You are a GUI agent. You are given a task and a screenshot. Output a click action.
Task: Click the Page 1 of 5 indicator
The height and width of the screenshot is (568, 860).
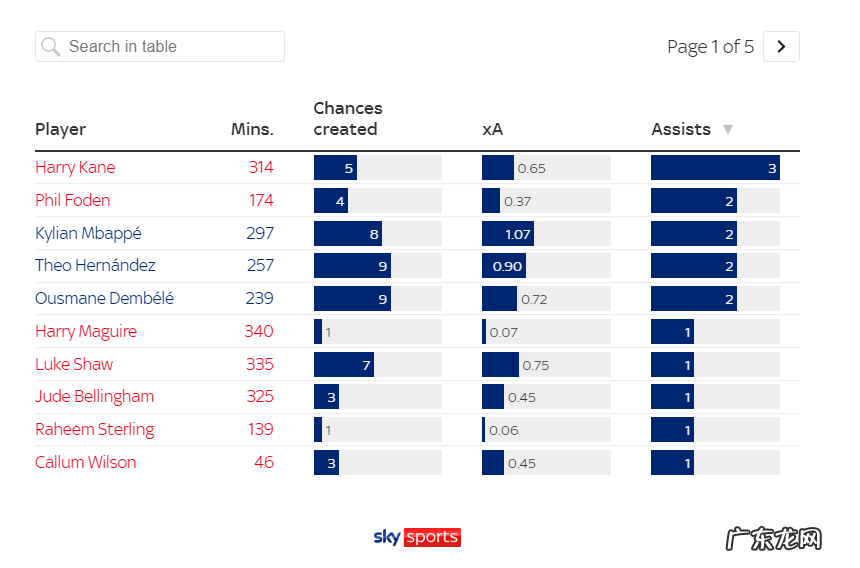click(710, 47)
